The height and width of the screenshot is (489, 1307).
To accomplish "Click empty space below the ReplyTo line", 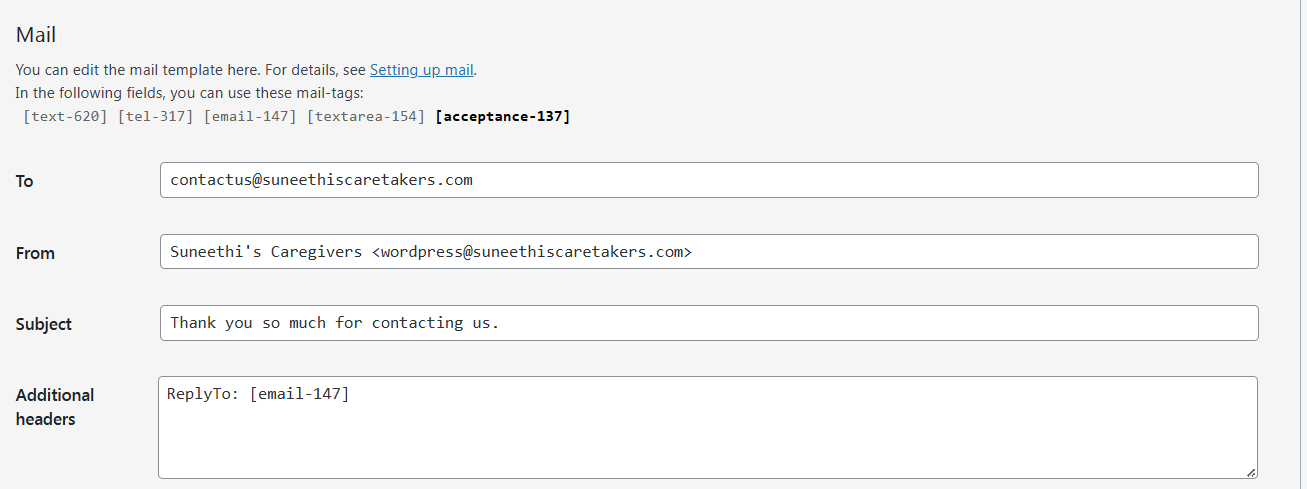I will 700,445.
